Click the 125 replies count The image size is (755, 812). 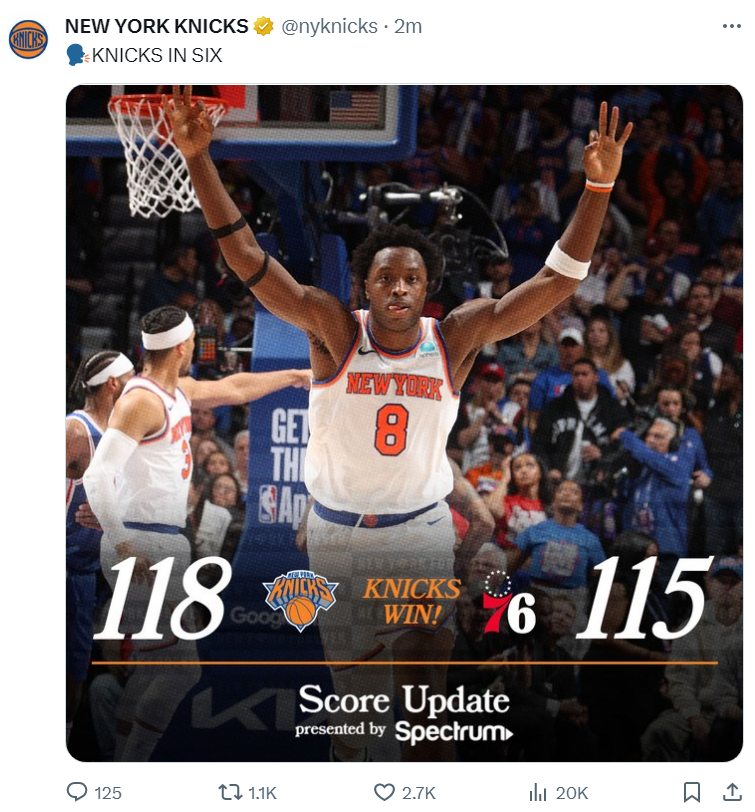[108, 793]
